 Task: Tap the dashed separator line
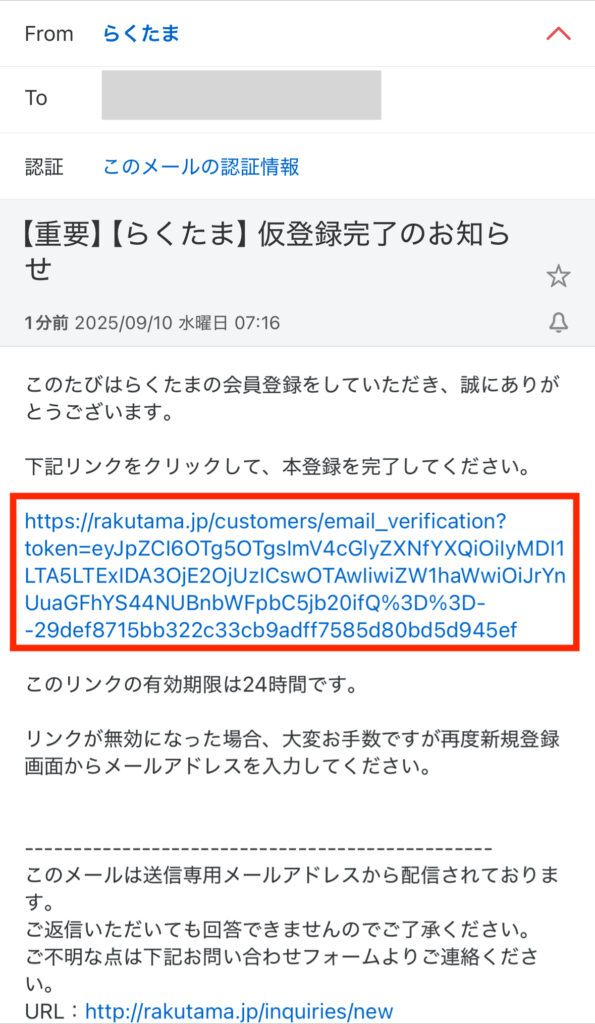(258, 848)
